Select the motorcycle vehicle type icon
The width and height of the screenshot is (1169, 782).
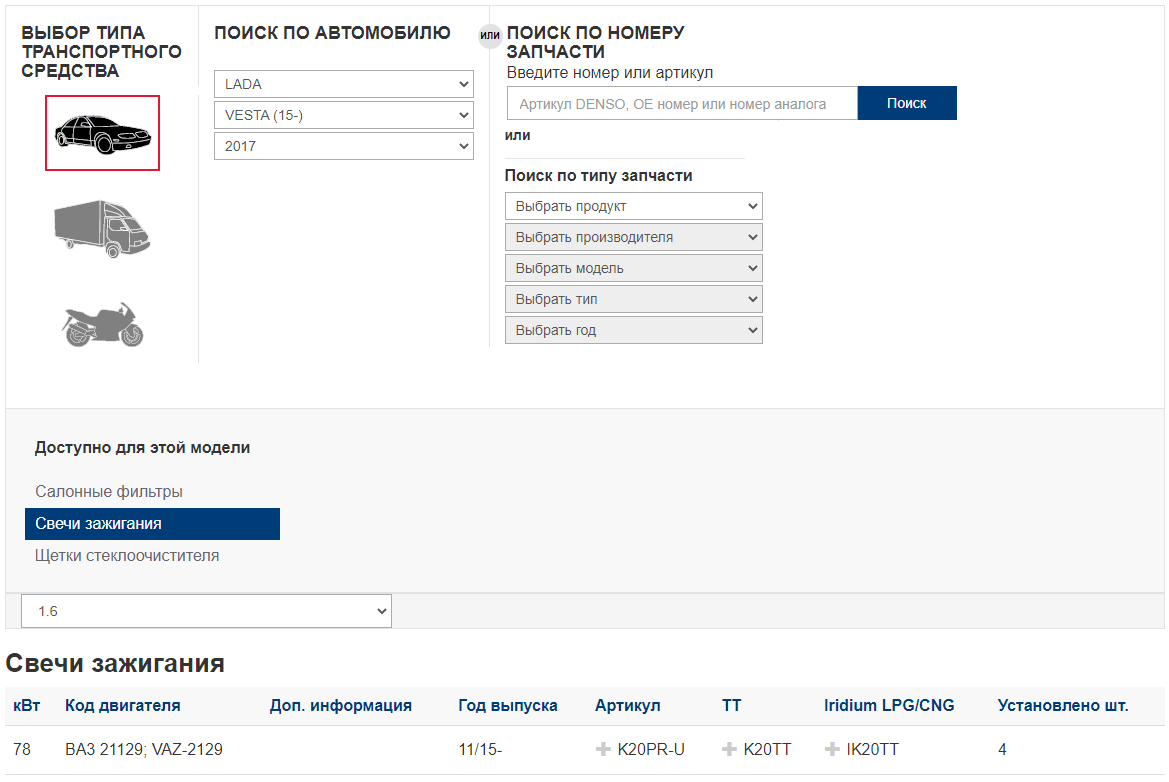[102, 324]
